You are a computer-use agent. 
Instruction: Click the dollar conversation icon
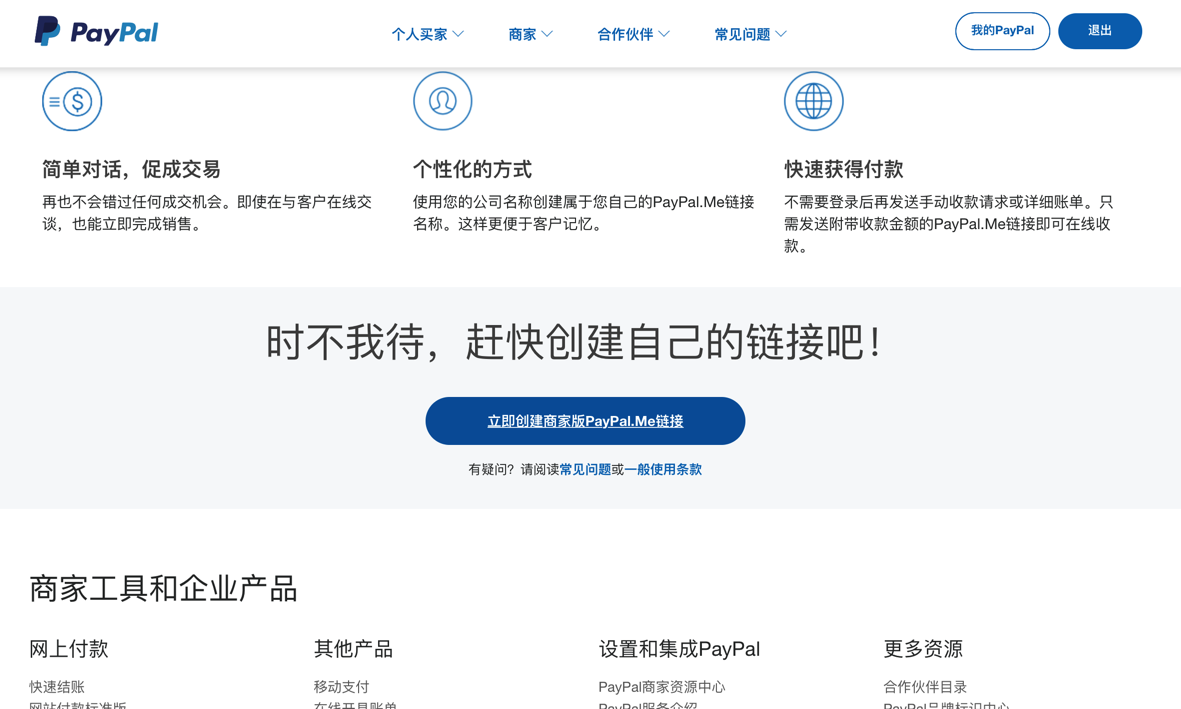point(72,101)
